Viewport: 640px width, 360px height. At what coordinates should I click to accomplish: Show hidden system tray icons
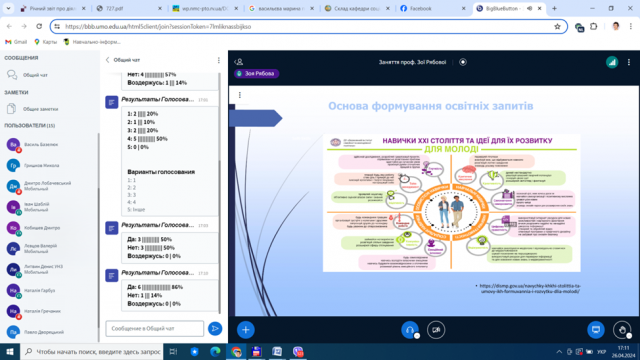[559, 352]
